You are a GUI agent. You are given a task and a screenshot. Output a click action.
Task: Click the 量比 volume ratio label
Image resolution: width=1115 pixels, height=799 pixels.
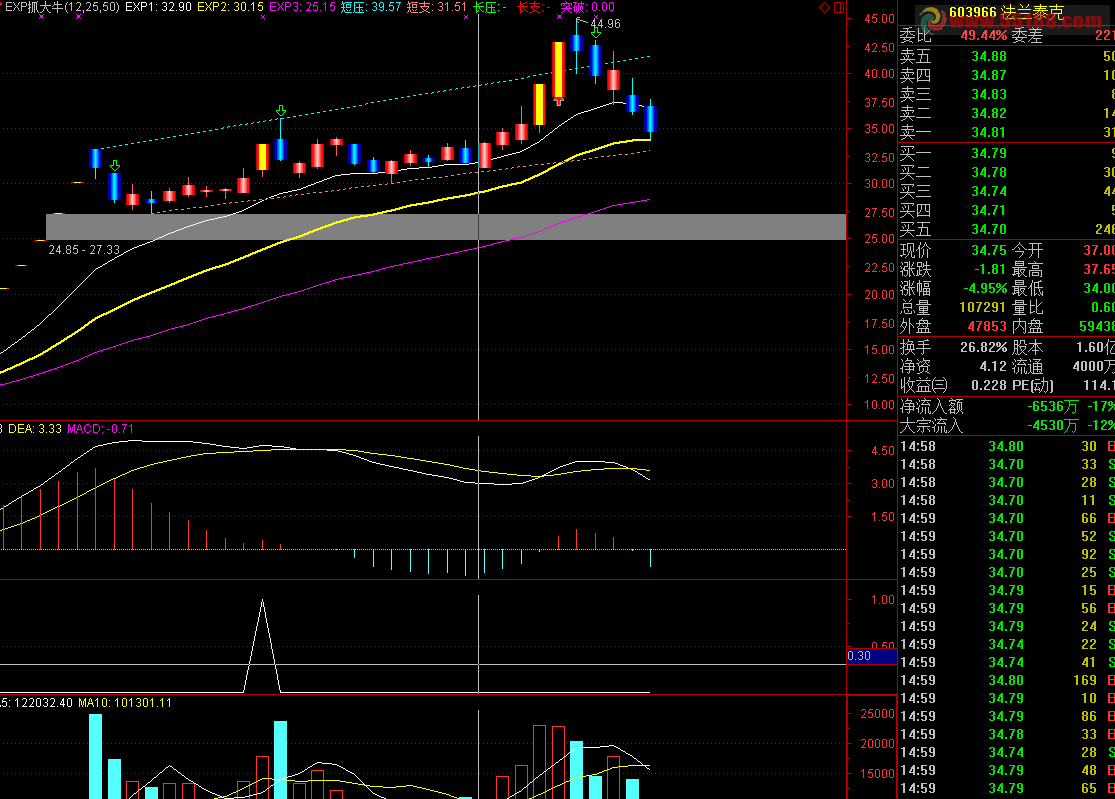coord(1028,308)
